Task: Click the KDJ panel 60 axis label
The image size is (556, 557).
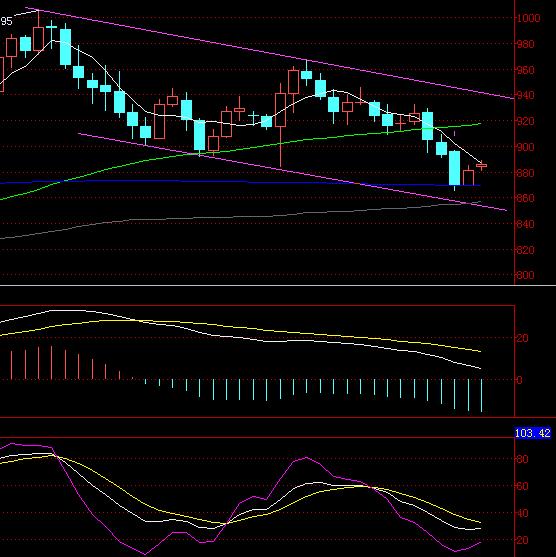Action: point(522,486)
